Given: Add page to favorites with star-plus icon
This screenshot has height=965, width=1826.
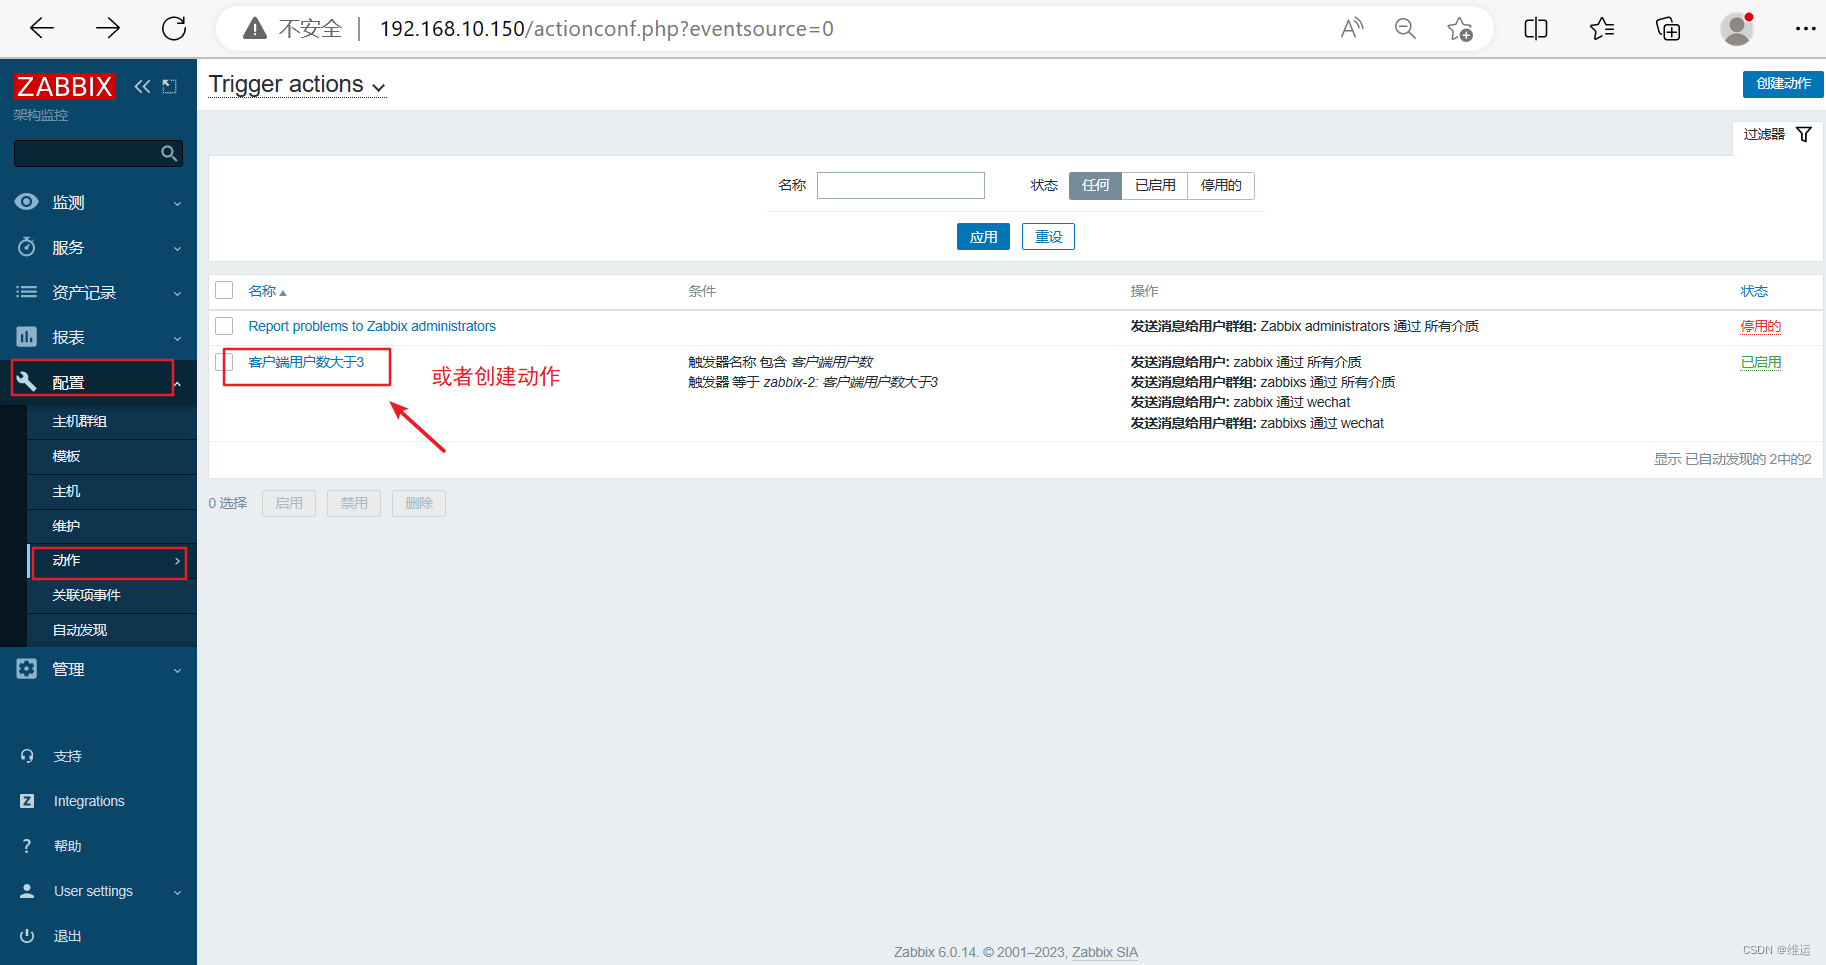Looking at the screenshot, I should pyautogui.click(x=1460, y=28).
